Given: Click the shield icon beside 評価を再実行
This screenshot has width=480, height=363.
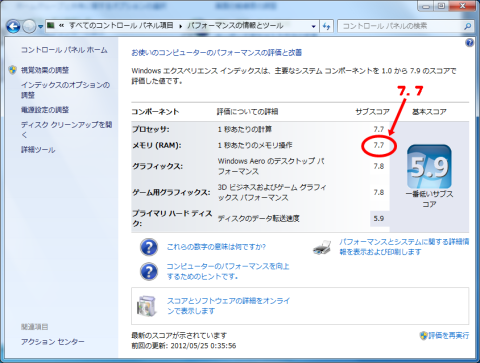Looking at the screenshot, I should point(423,335).
